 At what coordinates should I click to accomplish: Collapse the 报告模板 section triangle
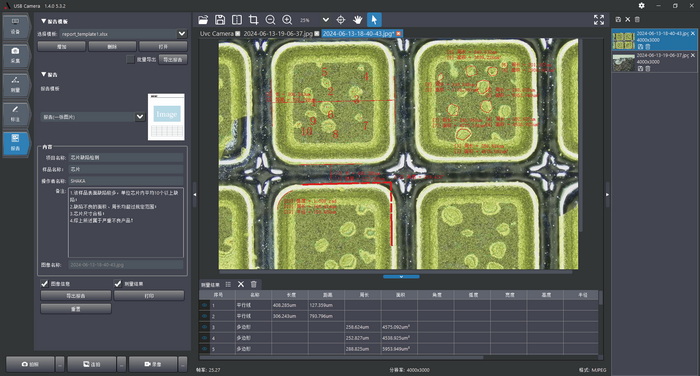click(x=43, y=21)
